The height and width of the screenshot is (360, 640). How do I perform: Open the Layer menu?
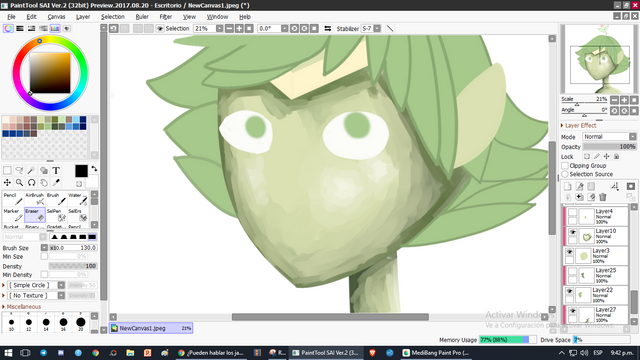pyautogui.click(x=83, y=17)
